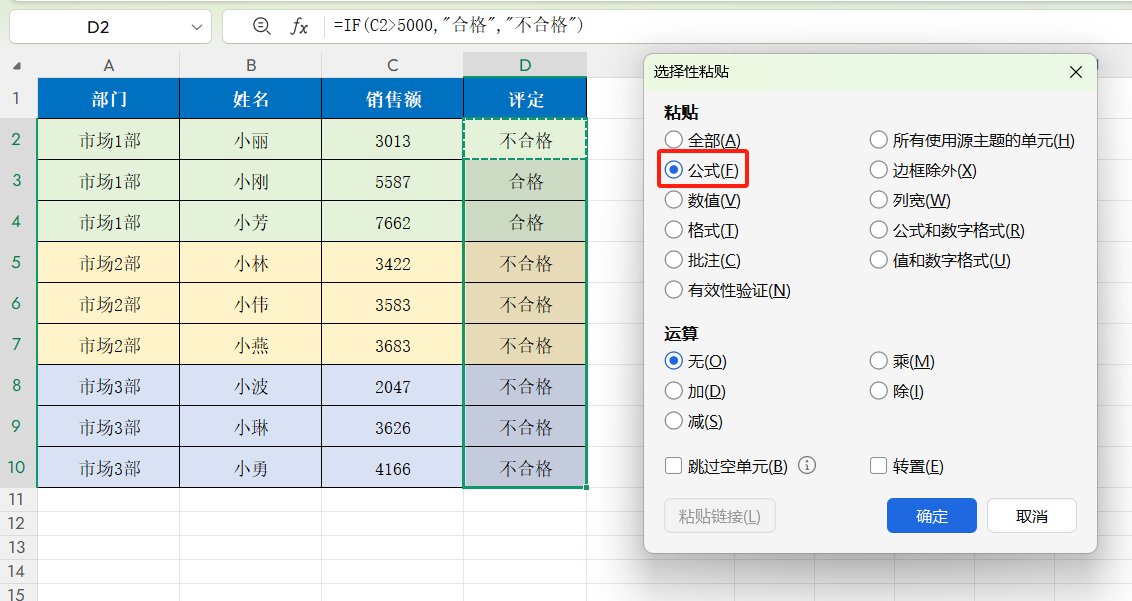Select the 列宽 paste option

click(879, 199)
